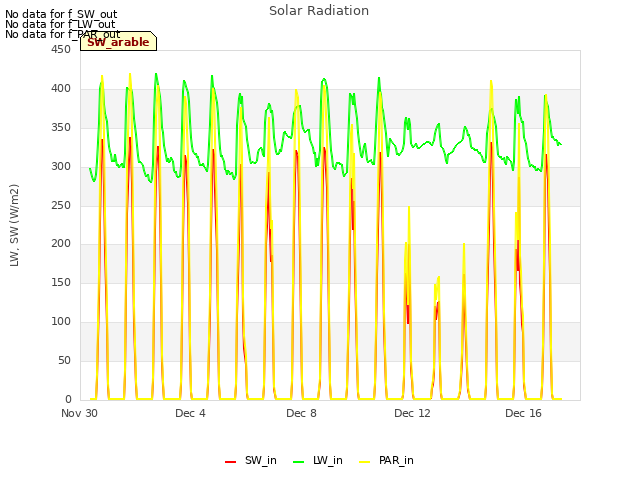Toggle the LW_in legend entry
This screenshot has width=640, height=480.
coord(318,460)
